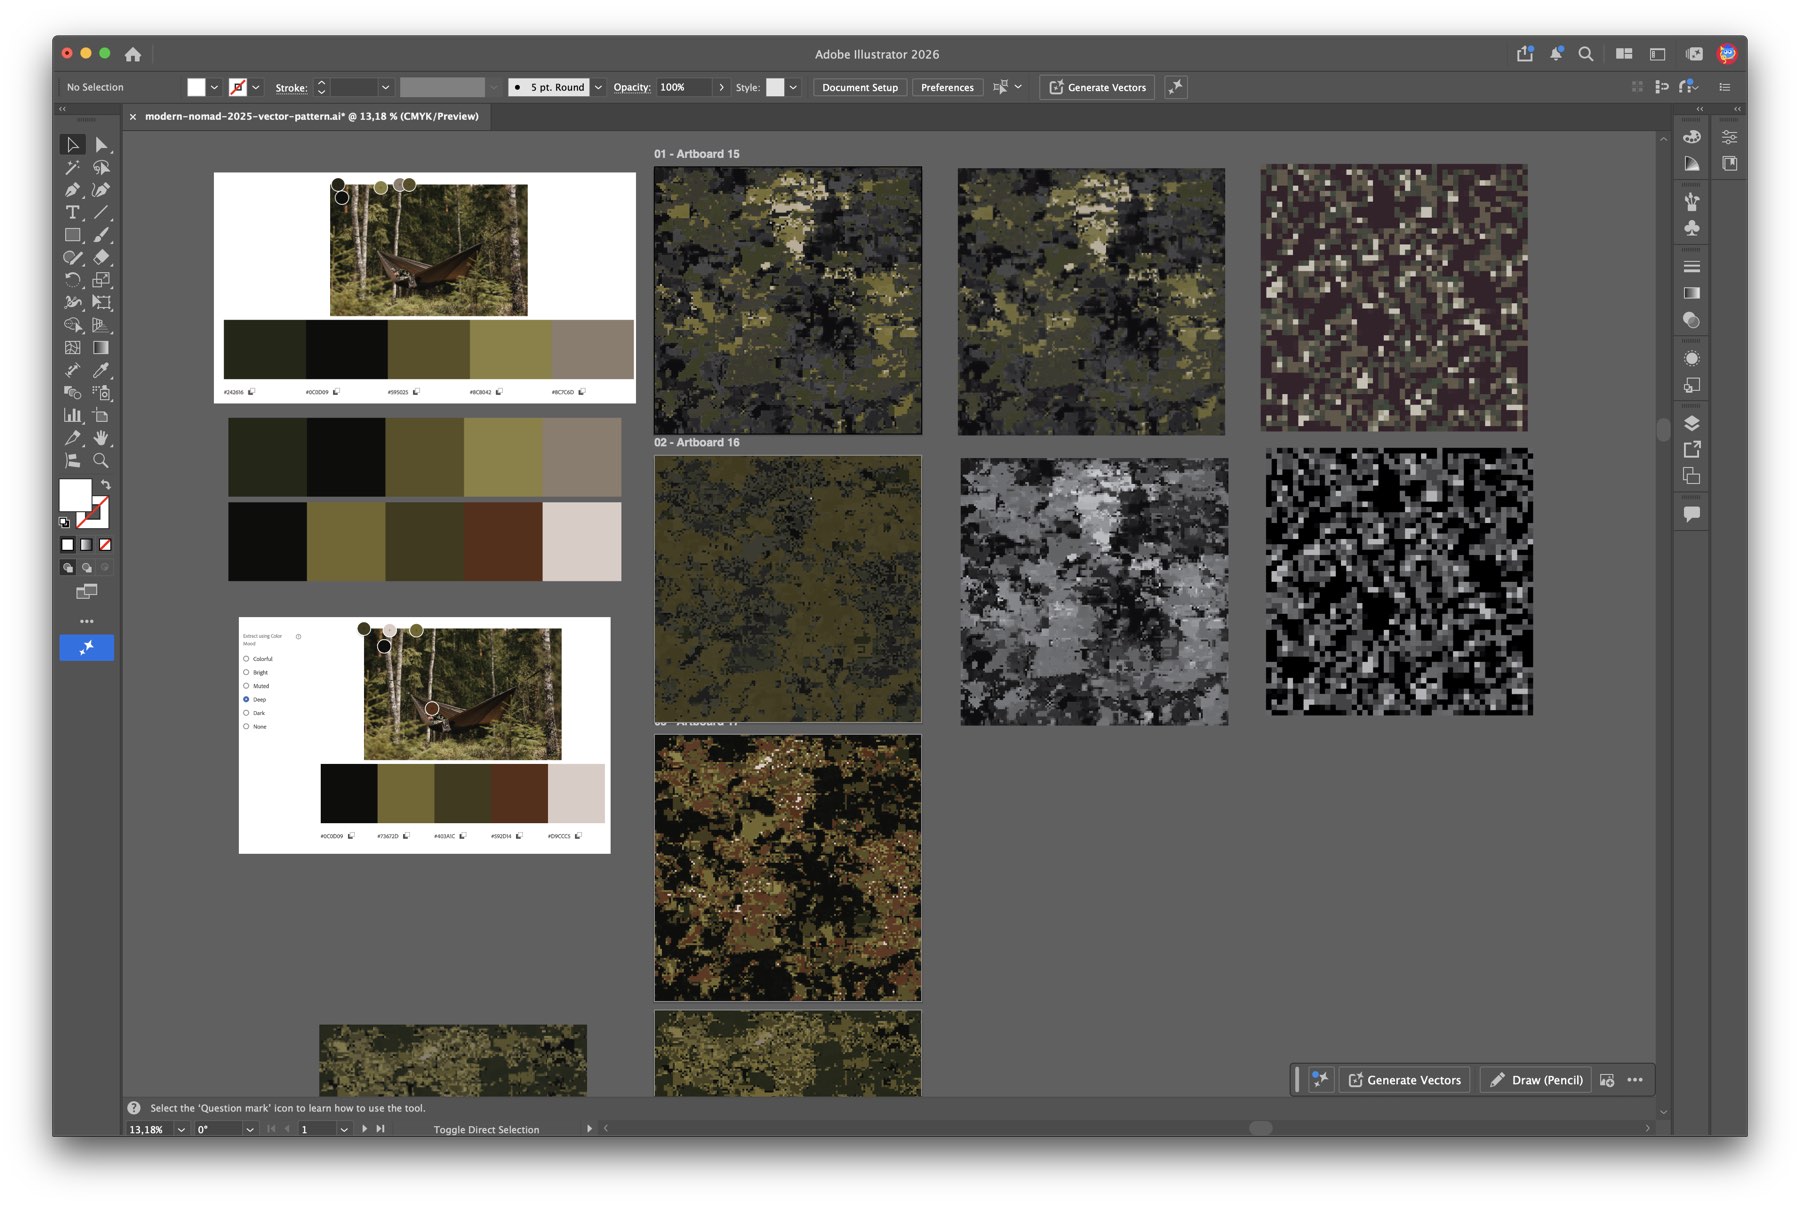Select the Eyedropper tool
The width and height of the screenshot is (1800, 1206).
[101, 371]
